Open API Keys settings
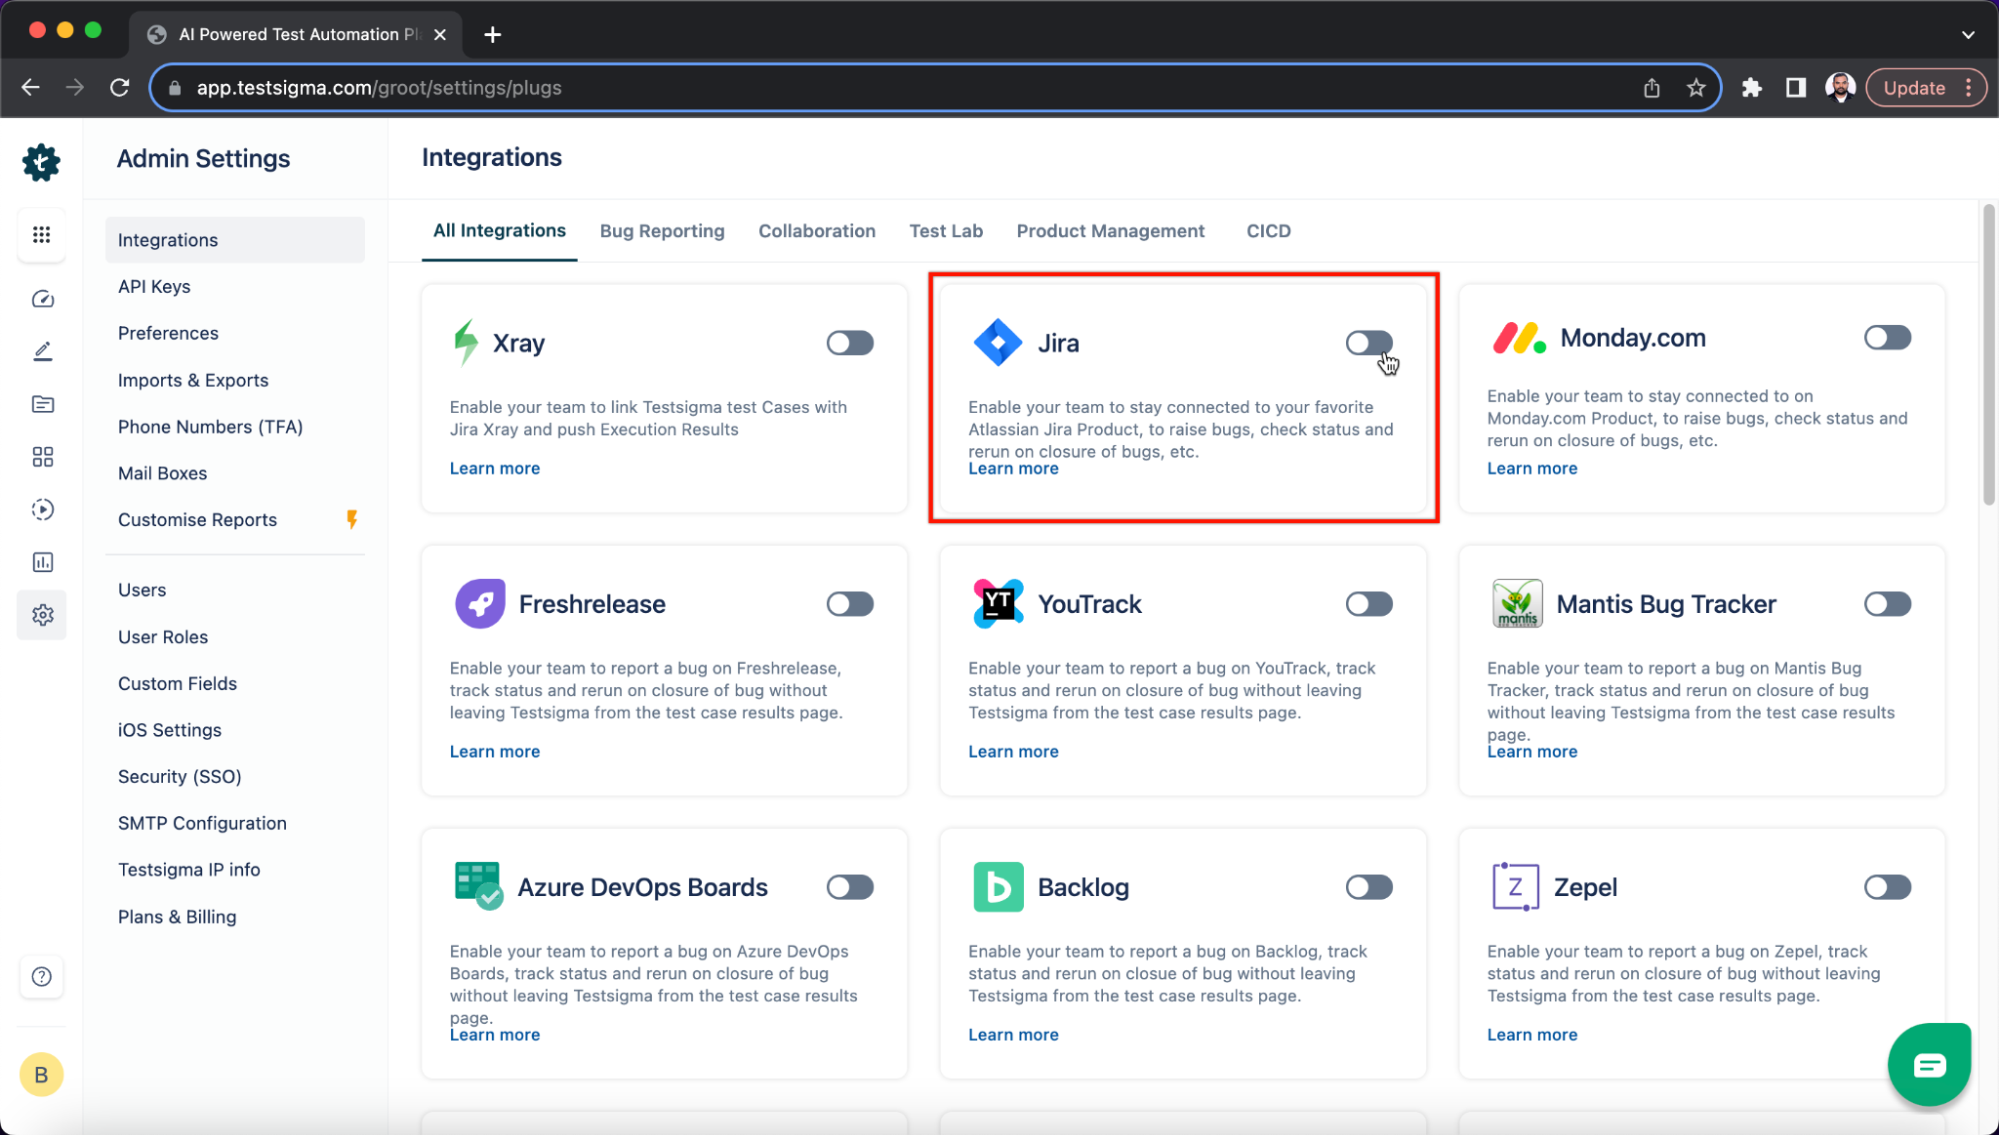Image resolution: width=1999 pixels, height=1136 pixels. click(x=154, y=286)
